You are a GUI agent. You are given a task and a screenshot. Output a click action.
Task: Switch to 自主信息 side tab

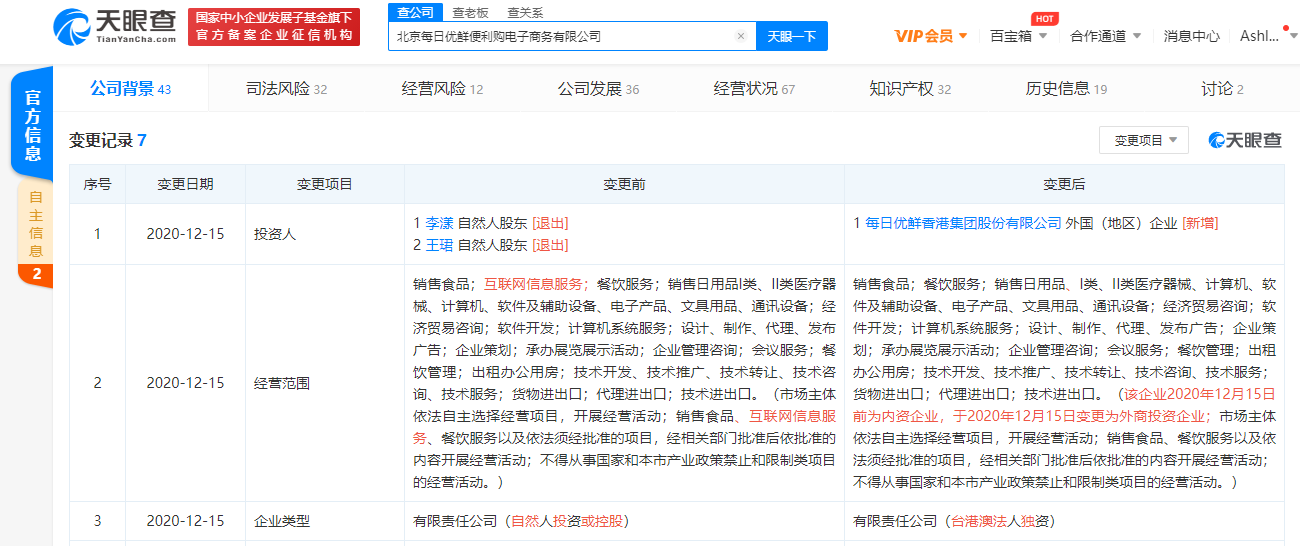[x=35, y=224]
